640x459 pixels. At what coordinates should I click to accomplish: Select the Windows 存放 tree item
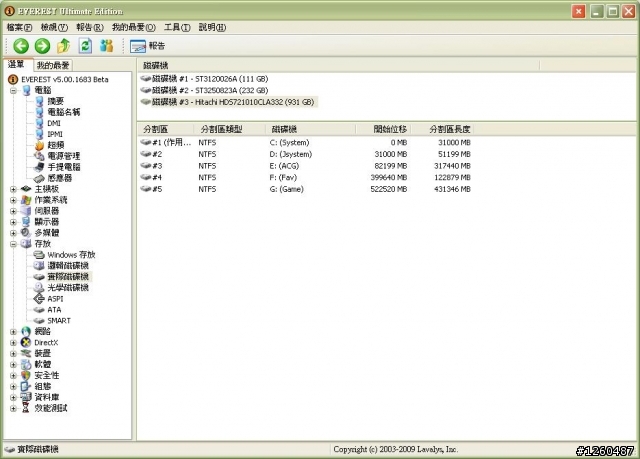pos(71,255)
